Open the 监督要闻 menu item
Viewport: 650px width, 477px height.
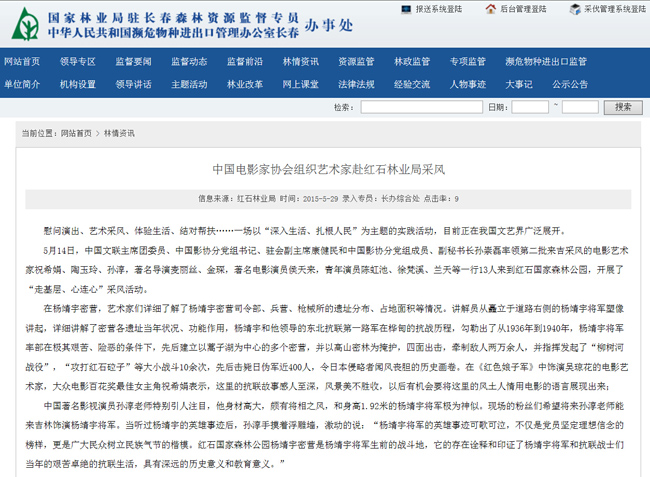coord(133,62)
